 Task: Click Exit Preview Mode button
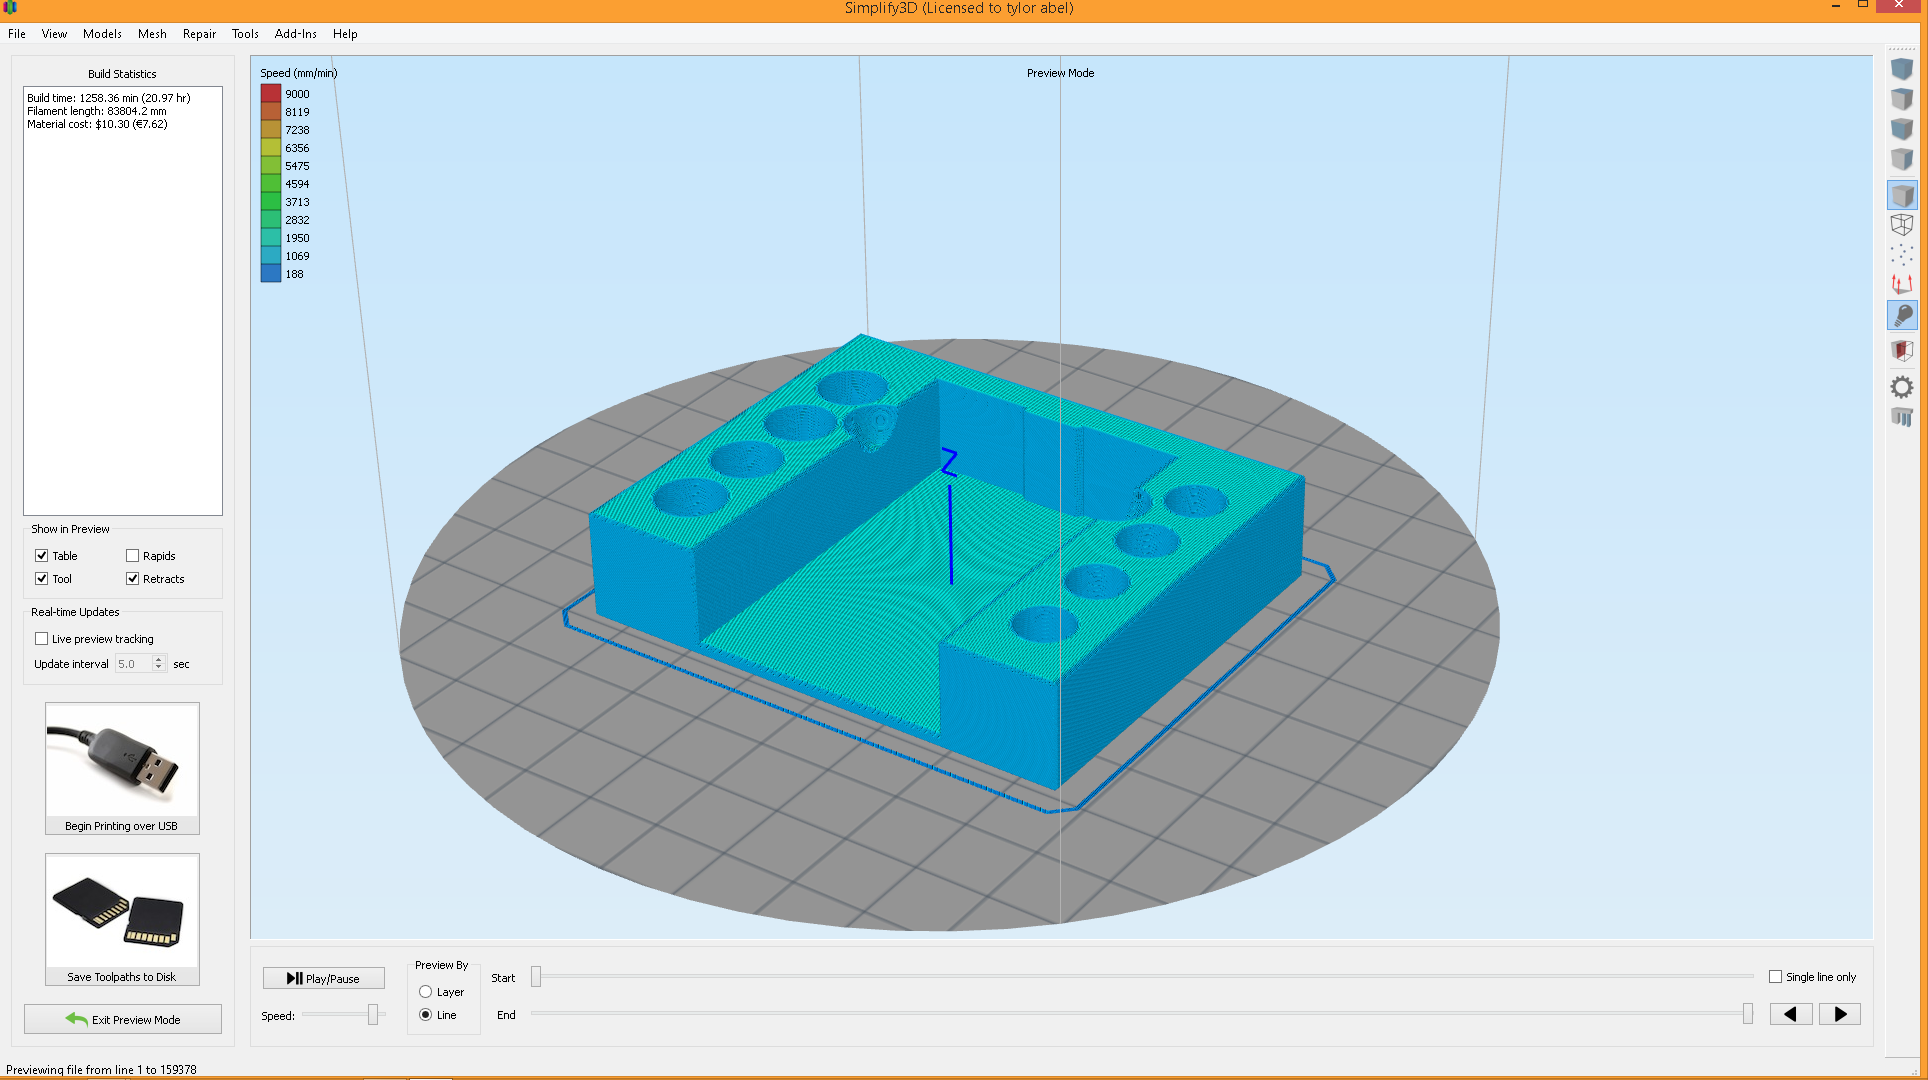[123, 1020]
